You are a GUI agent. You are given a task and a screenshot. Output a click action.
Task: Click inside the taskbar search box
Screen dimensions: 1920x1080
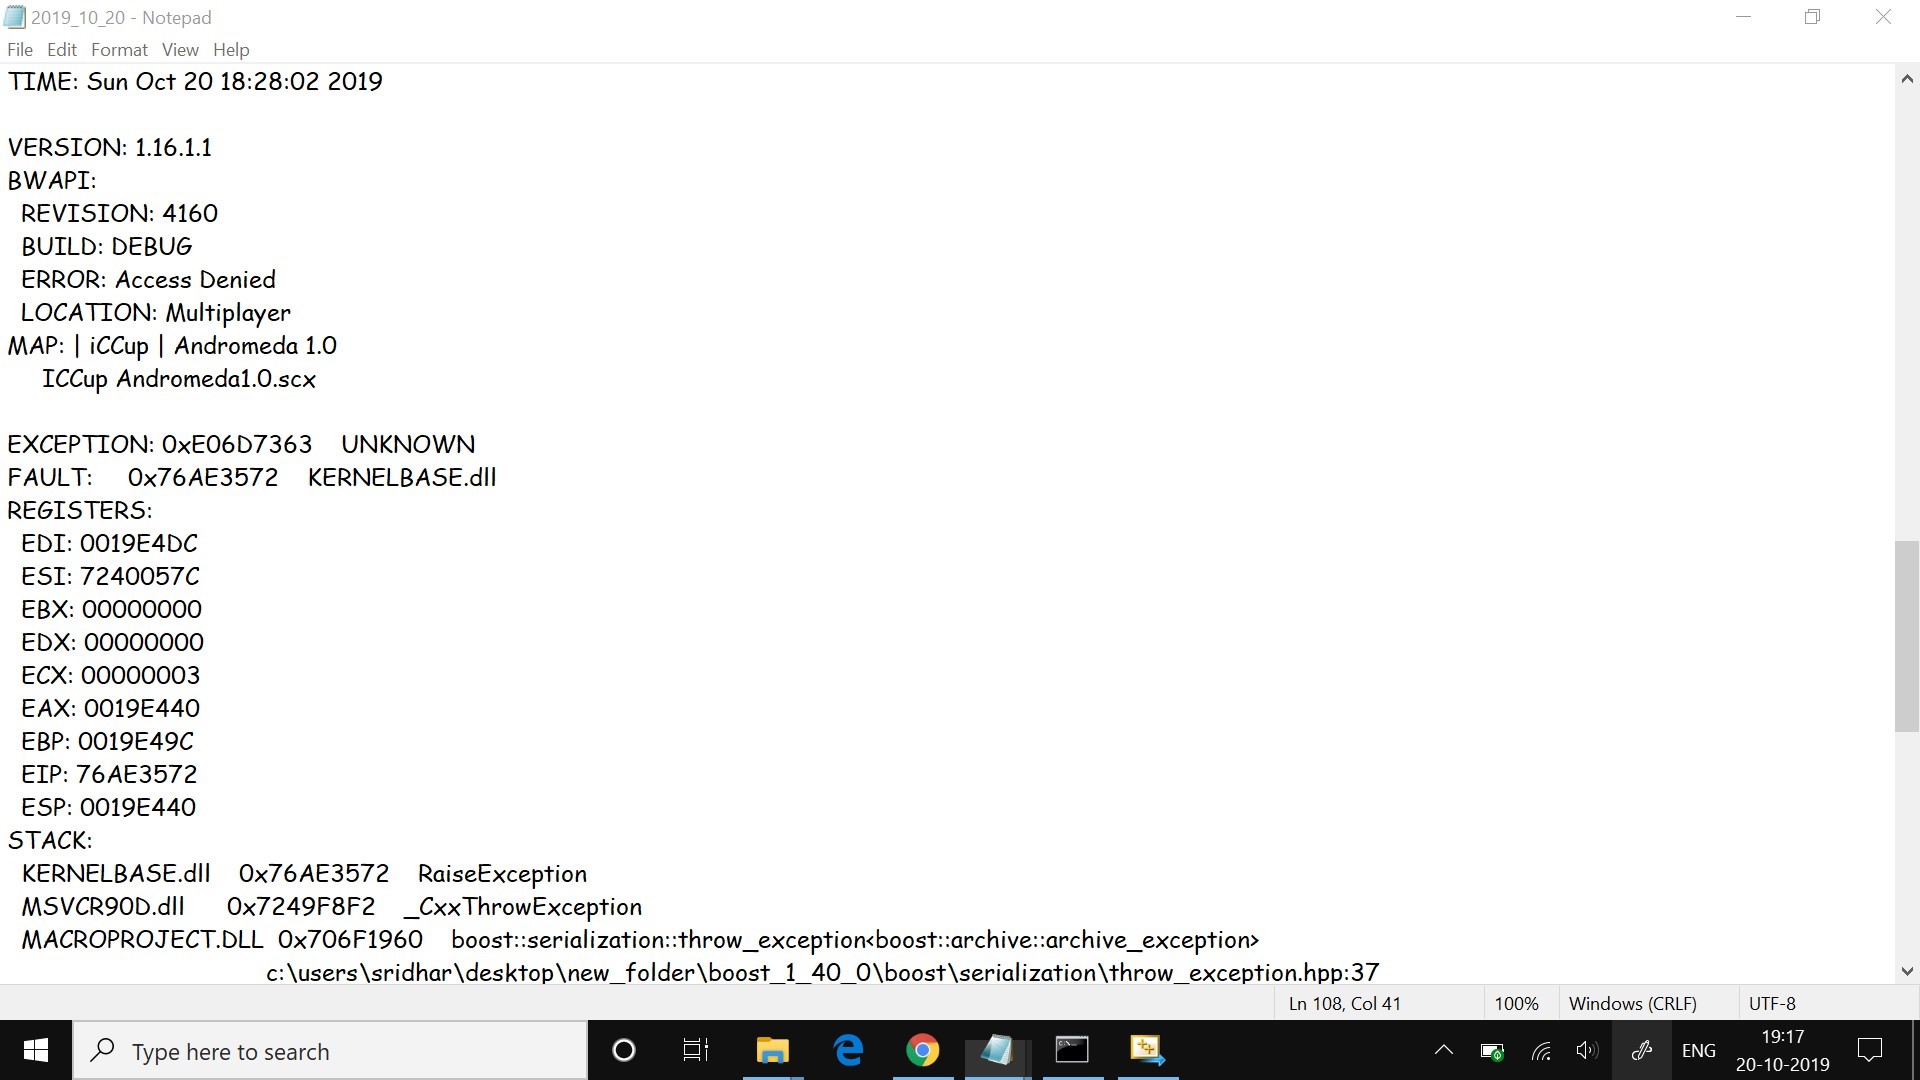(330, 1050)
